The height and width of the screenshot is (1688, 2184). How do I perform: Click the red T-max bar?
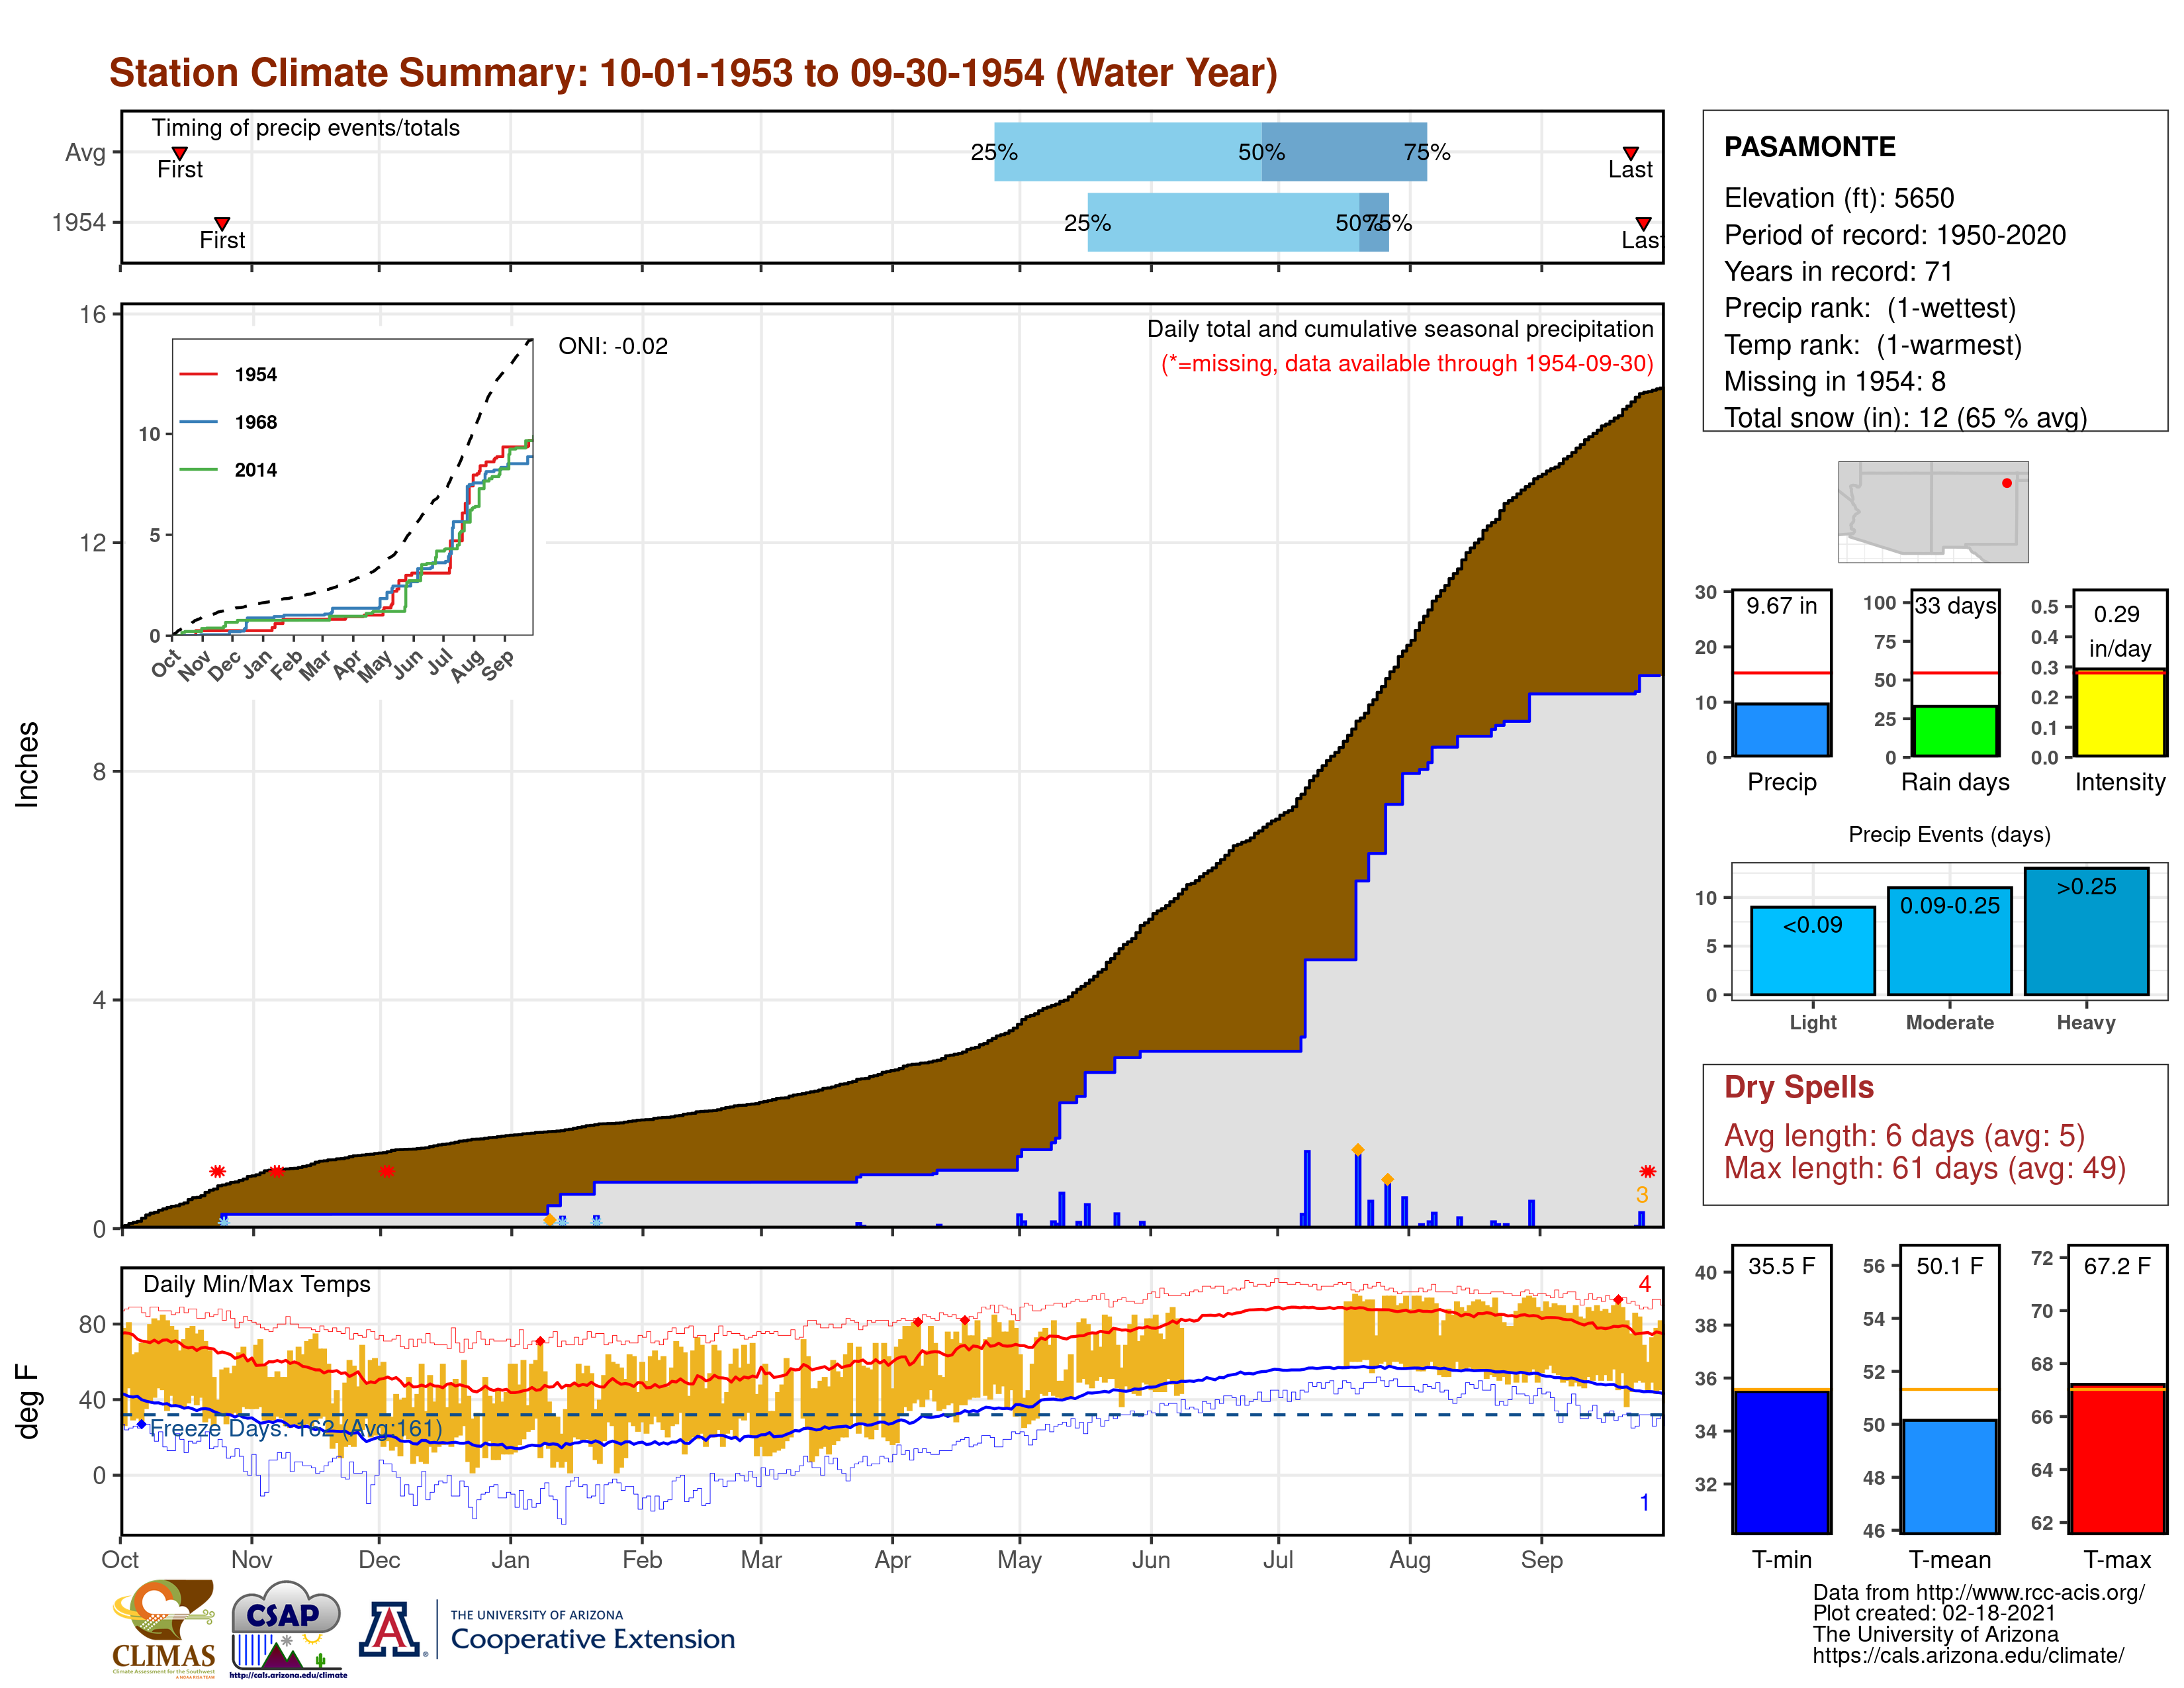pos(2117,1459)
